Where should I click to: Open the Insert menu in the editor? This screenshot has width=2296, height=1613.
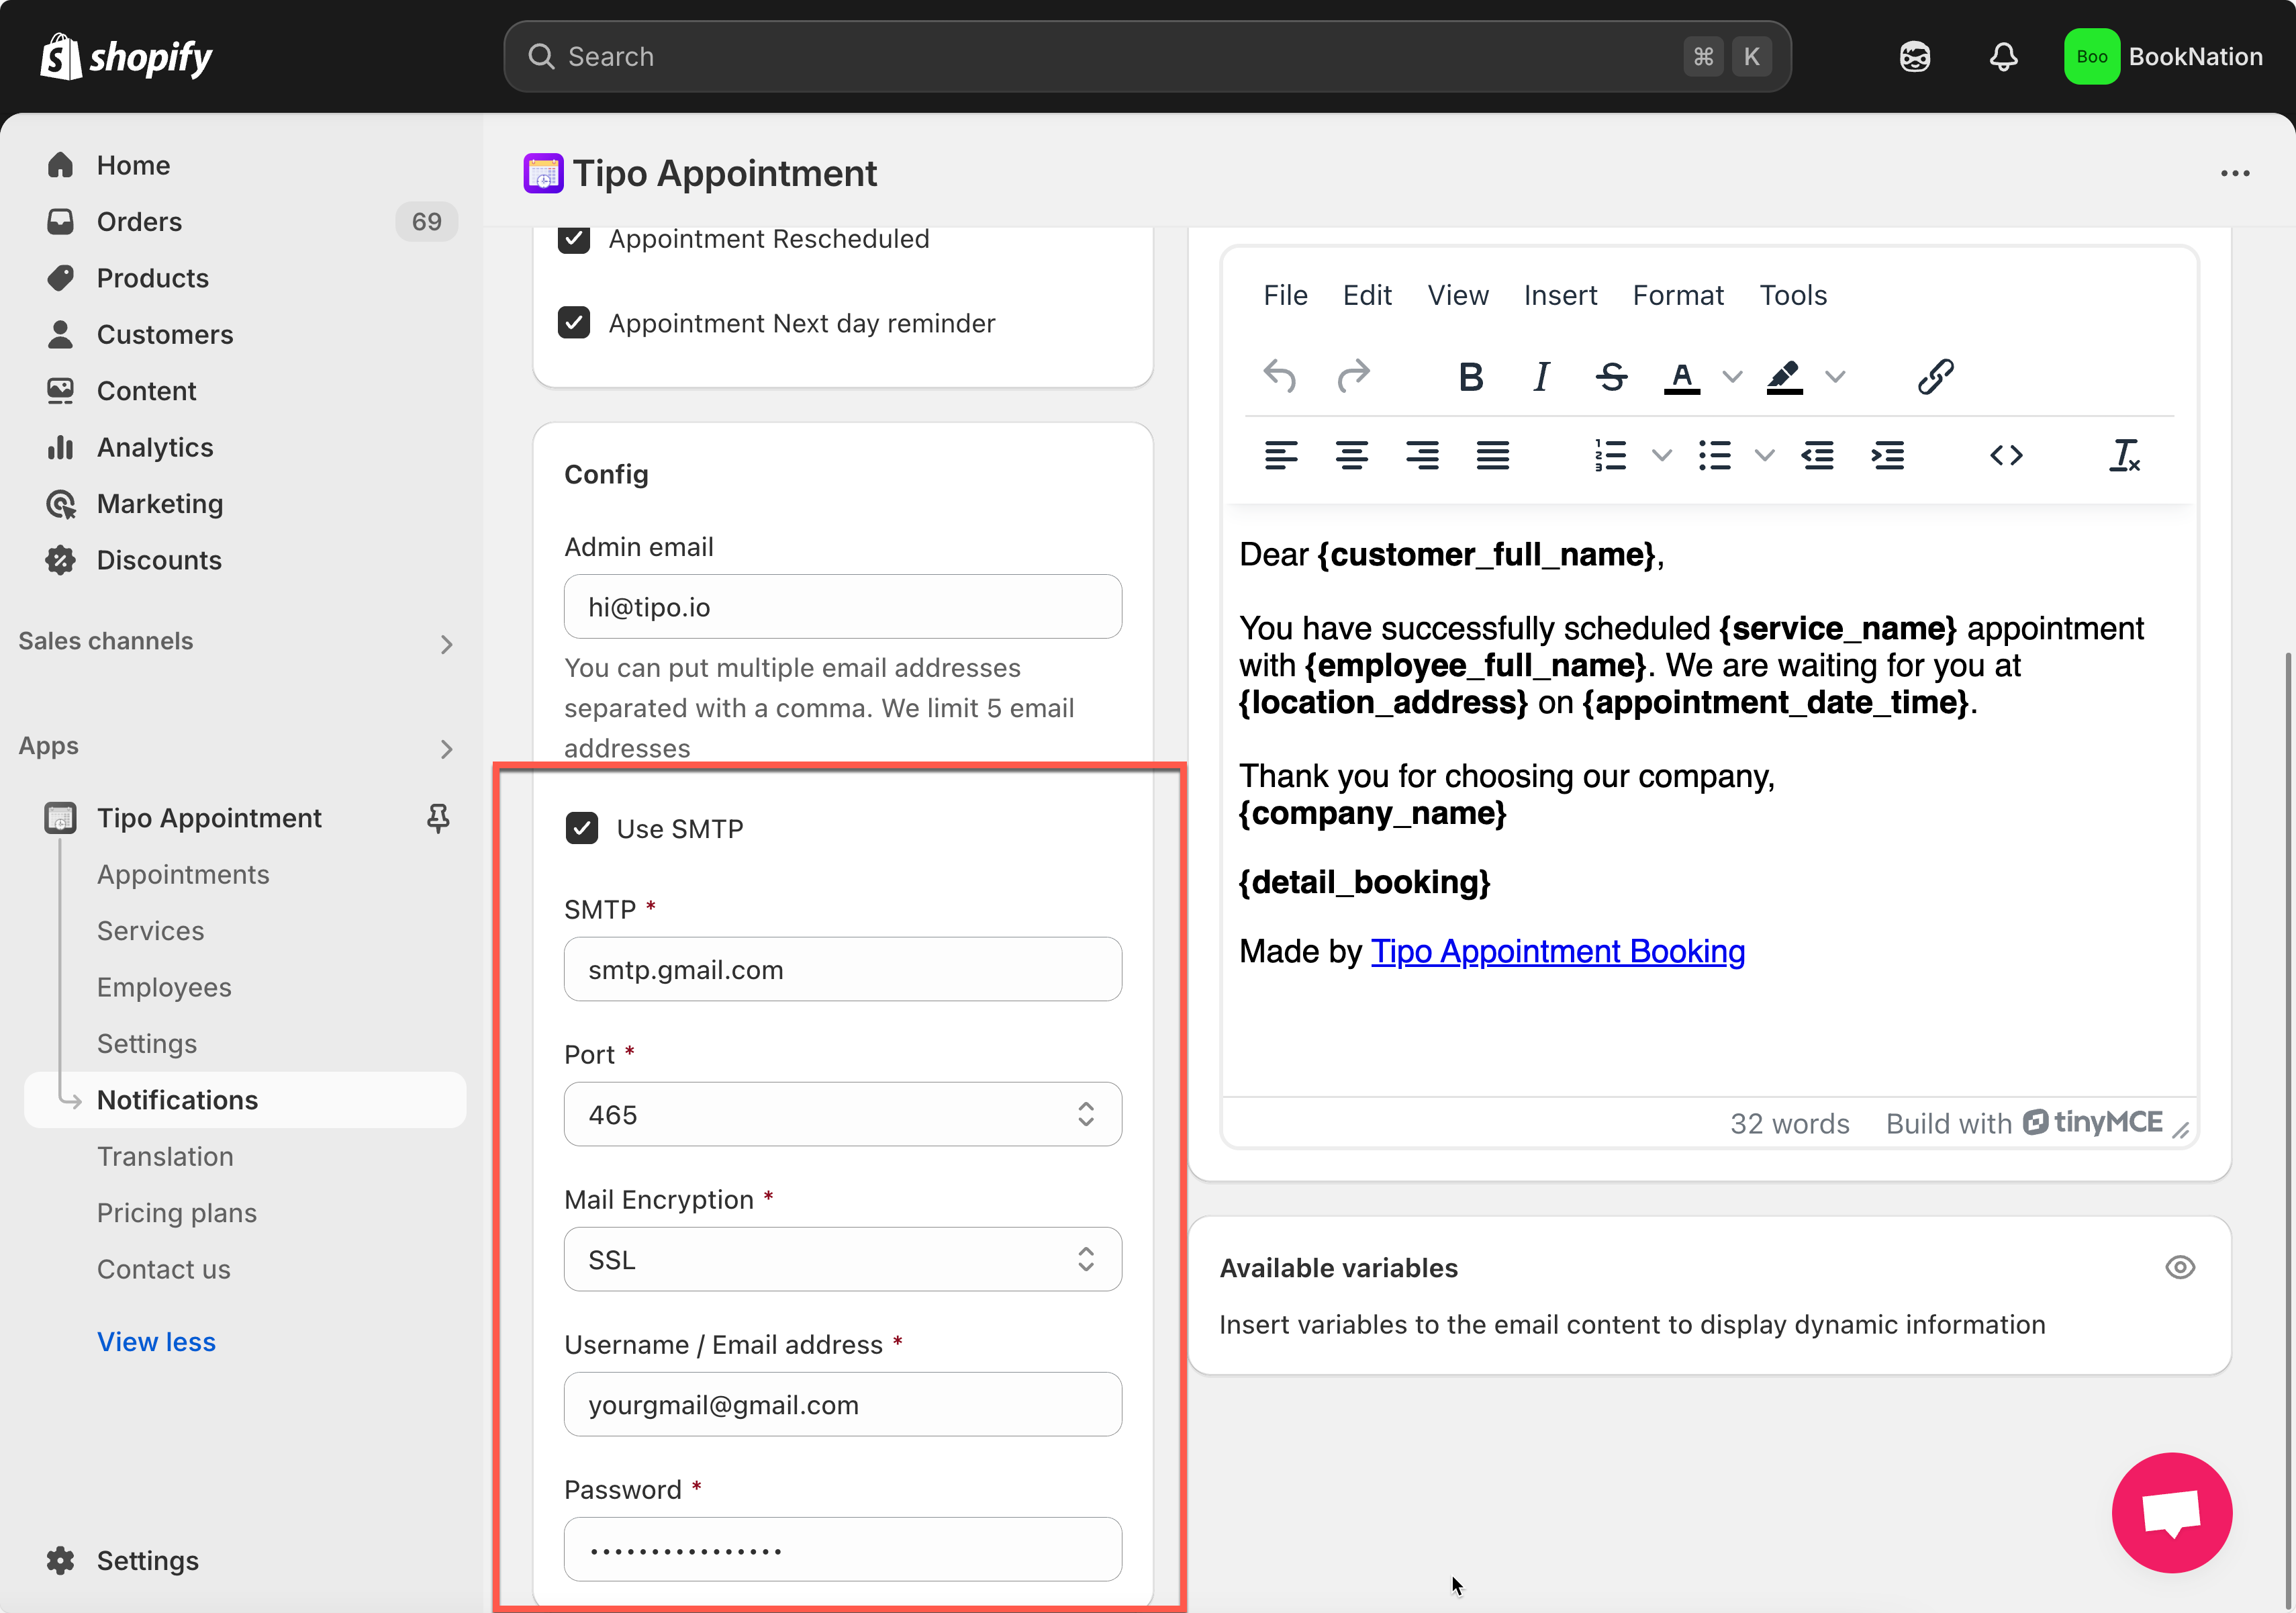[1560, 295]
